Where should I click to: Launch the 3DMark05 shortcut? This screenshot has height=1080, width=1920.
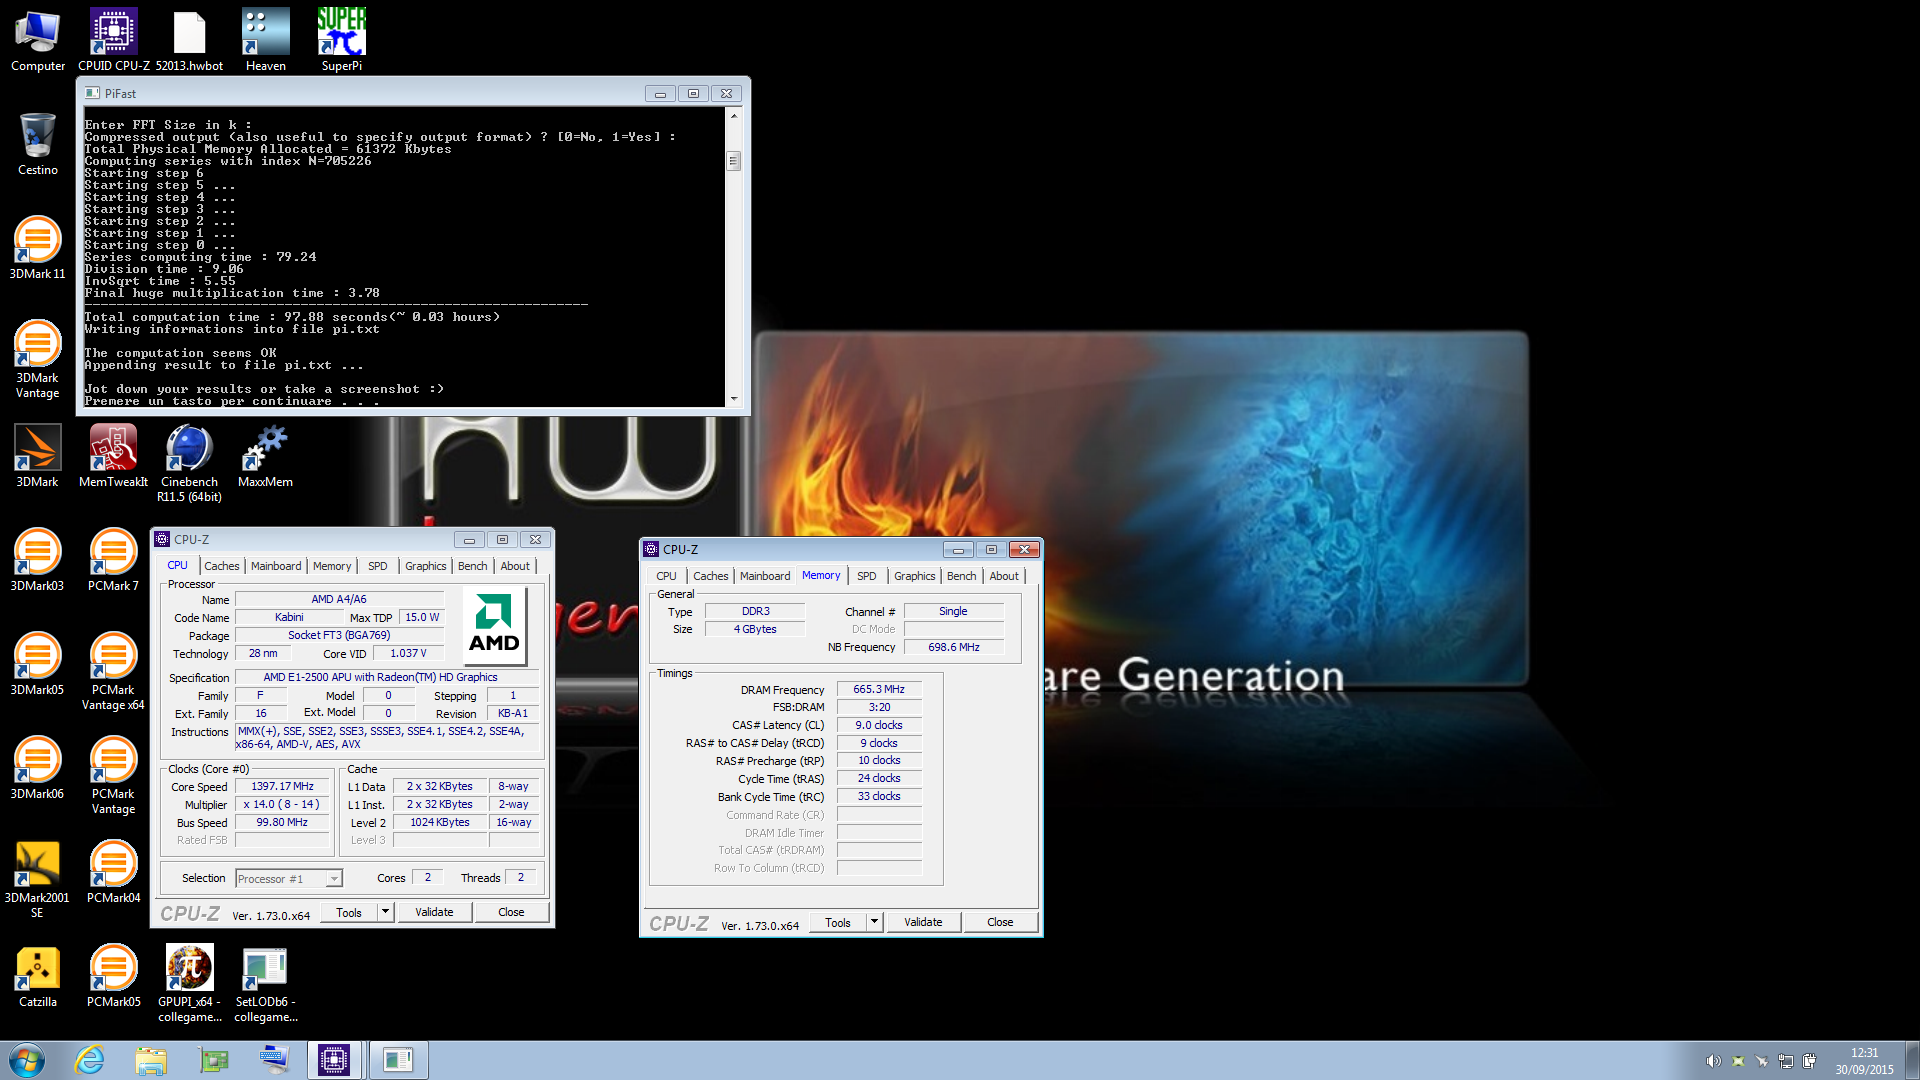(38, 664)
